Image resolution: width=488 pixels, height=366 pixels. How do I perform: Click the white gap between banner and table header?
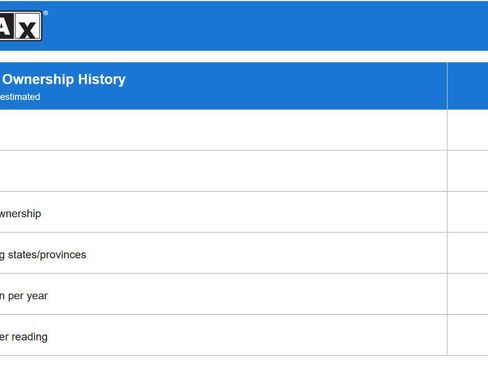coord(244,56)
